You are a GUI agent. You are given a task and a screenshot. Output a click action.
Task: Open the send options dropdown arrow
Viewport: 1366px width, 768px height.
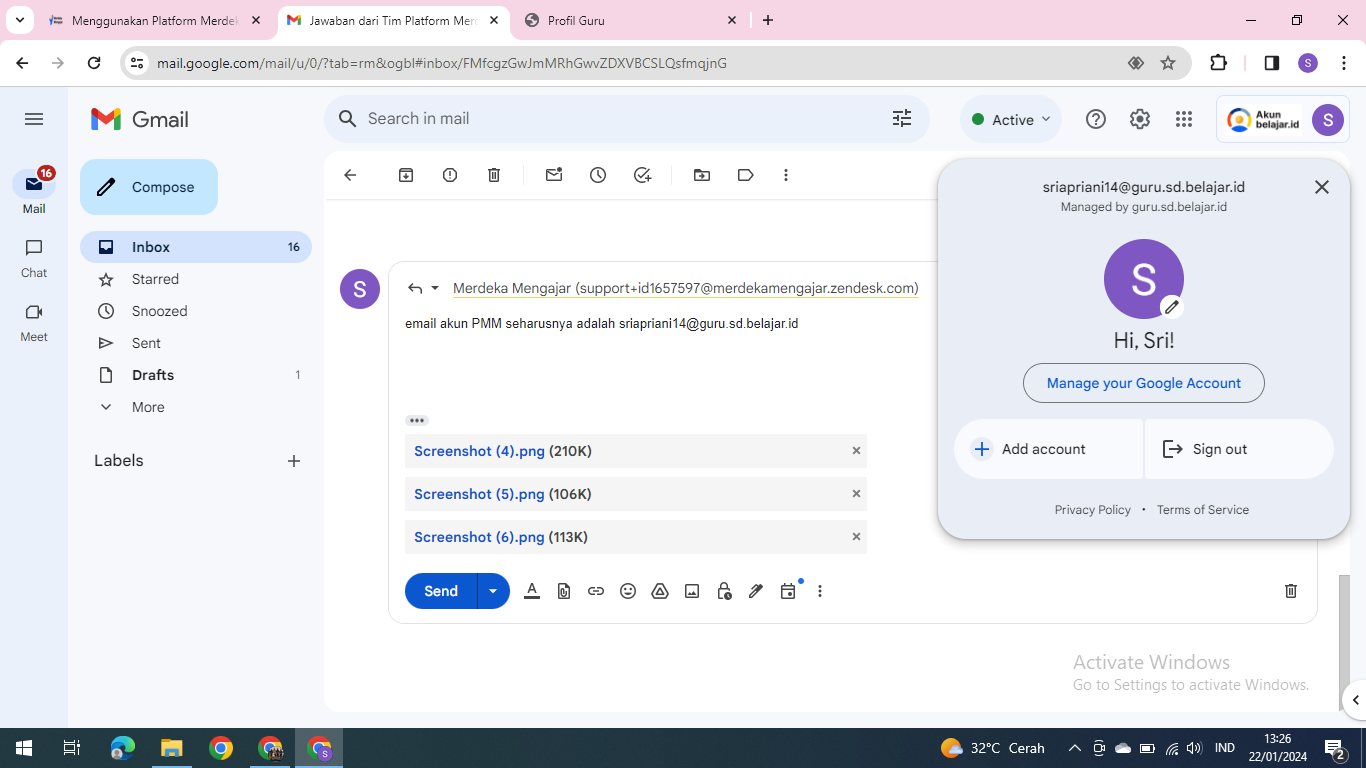pyautogui.click(x=493, y=591)
